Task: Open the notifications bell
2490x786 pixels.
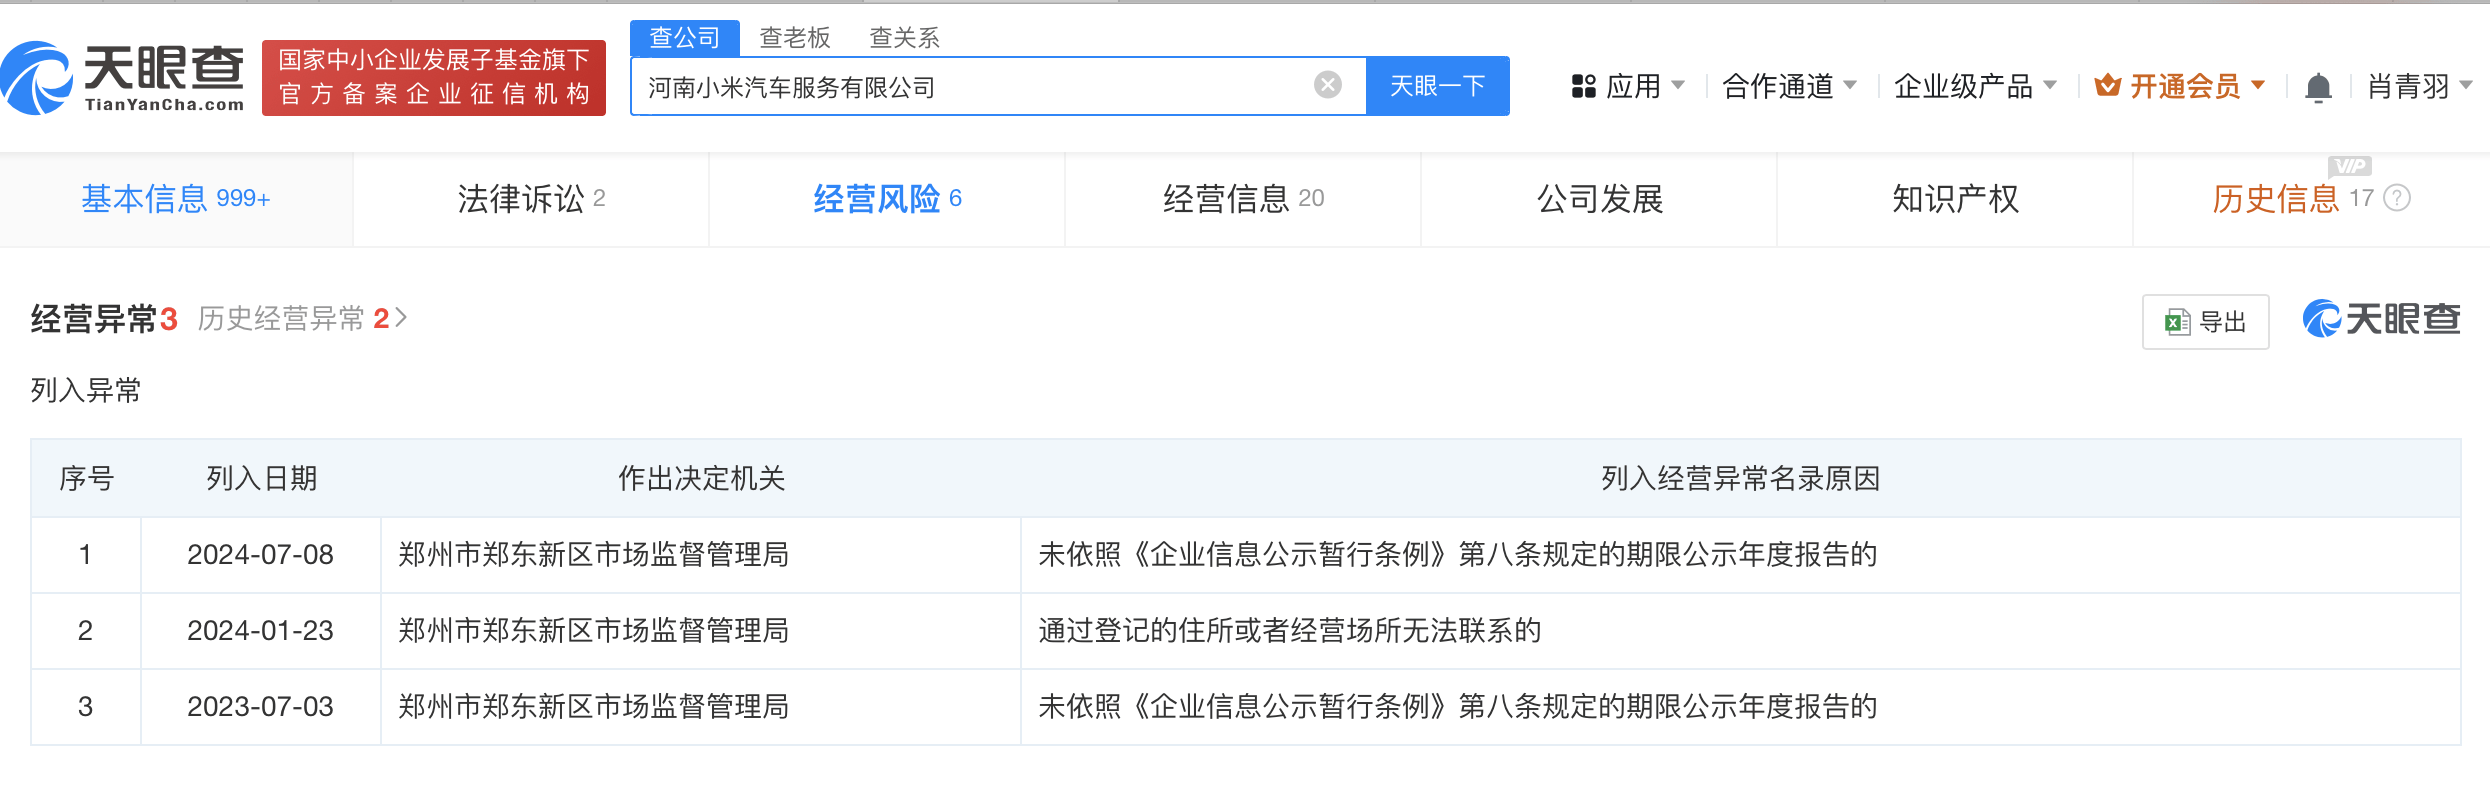Action: [2317, 88]
